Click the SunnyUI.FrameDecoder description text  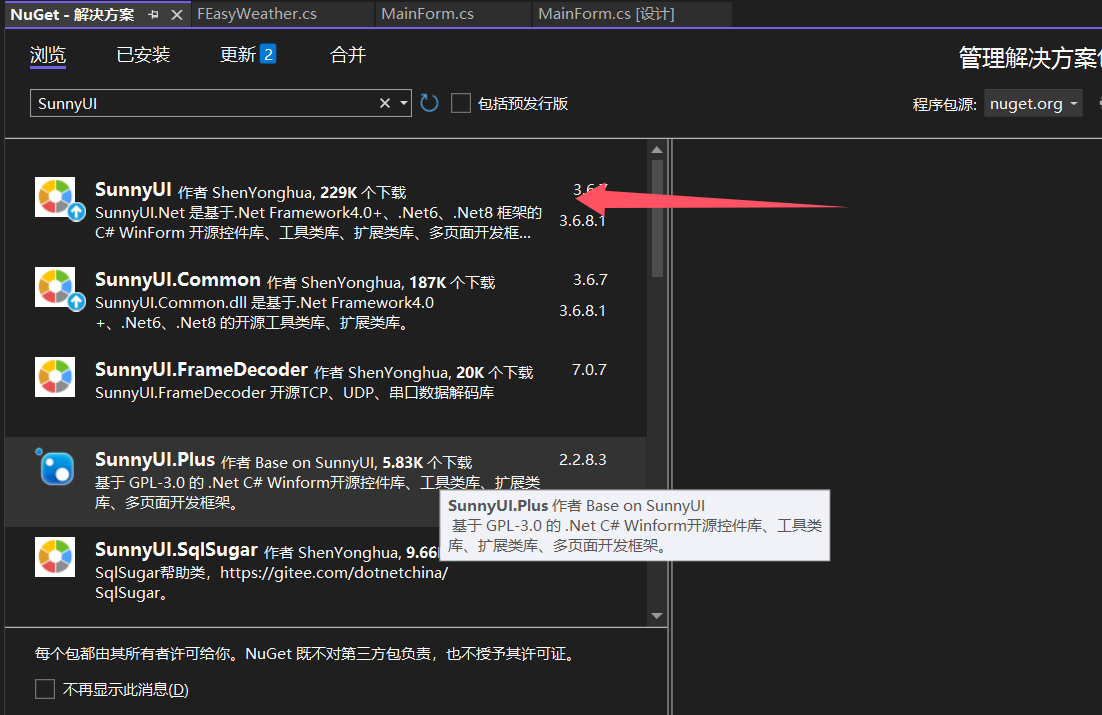[x=294, y=392]
